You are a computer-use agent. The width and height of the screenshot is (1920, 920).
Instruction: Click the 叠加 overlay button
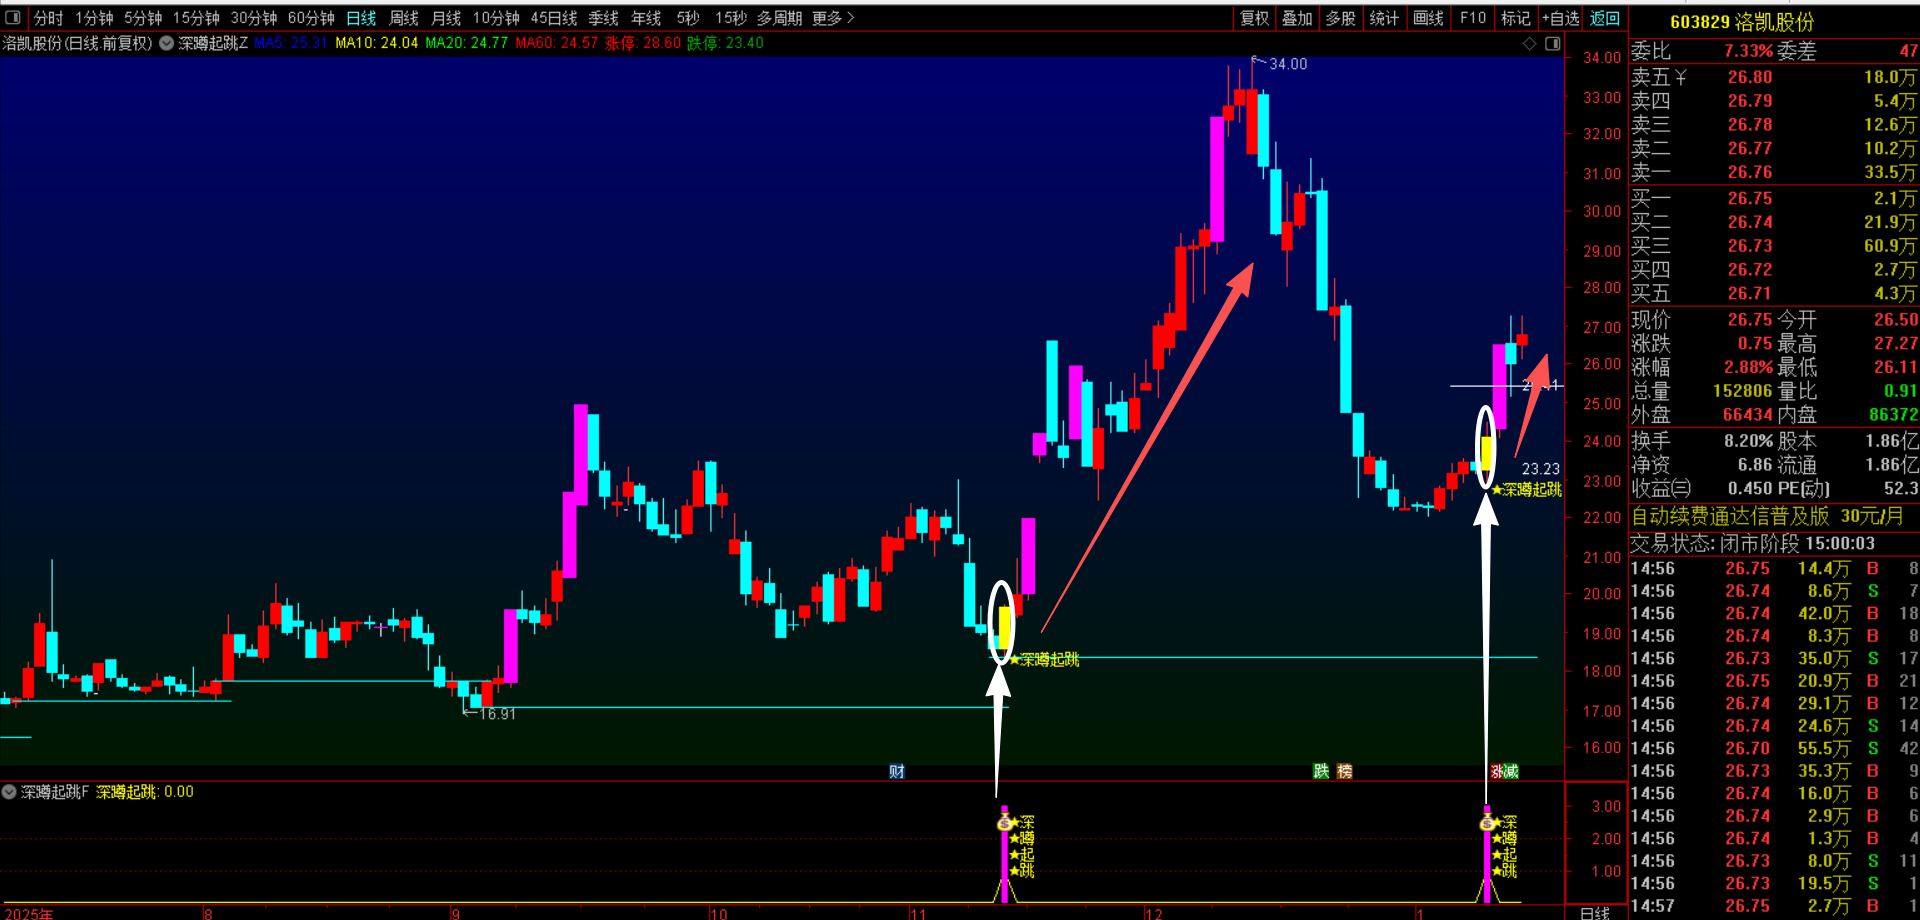pos(1297,18)
